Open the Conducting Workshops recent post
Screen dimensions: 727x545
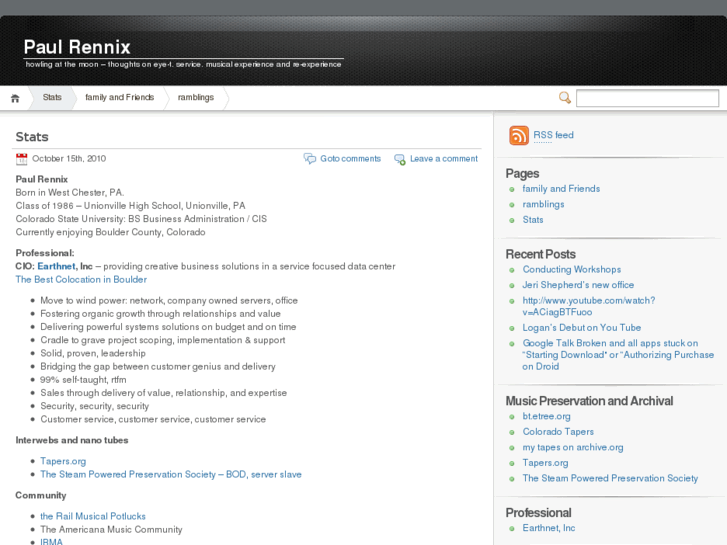[x=572, y=269]
